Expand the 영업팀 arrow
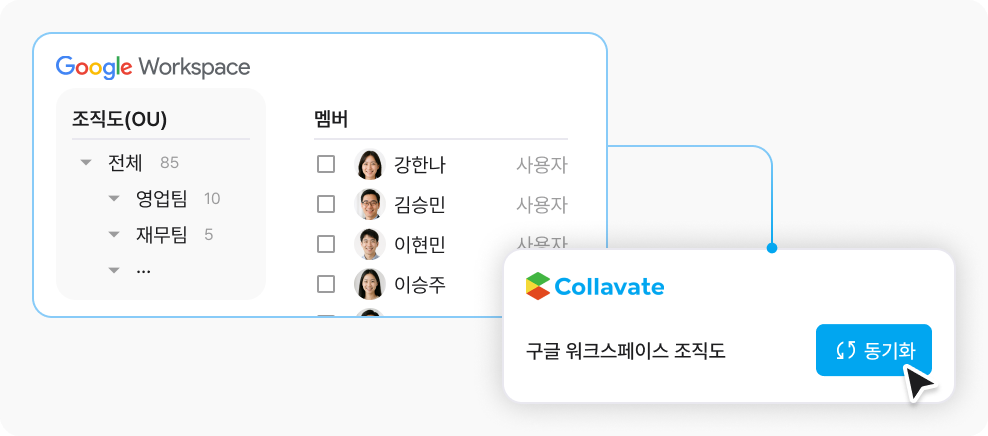This screenshot has width=988, height=436. coord(113,198)
